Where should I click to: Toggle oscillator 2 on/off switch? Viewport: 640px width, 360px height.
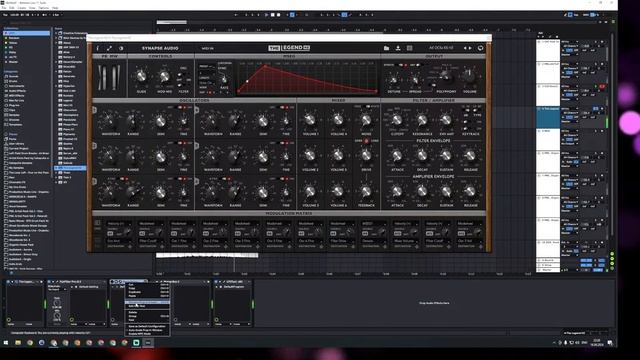182,143
